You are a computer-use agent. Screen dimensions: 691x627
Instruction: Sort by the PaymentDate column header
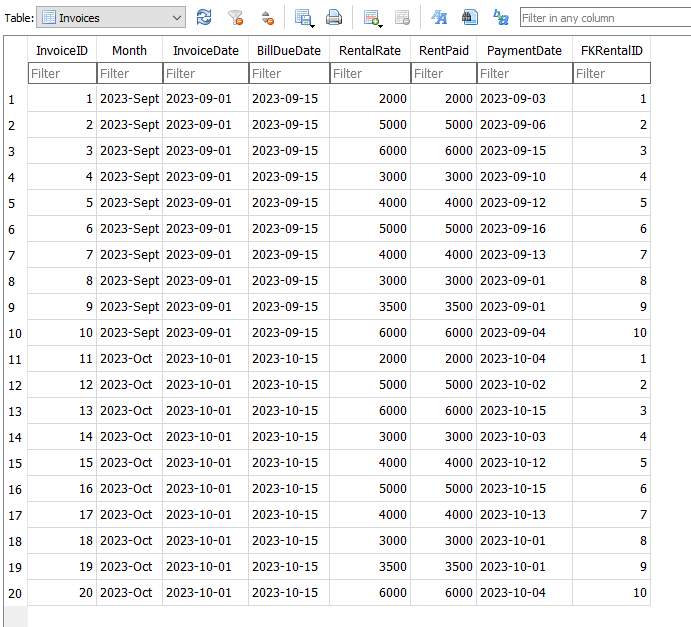pyautogui.click(x=524, y=51)
